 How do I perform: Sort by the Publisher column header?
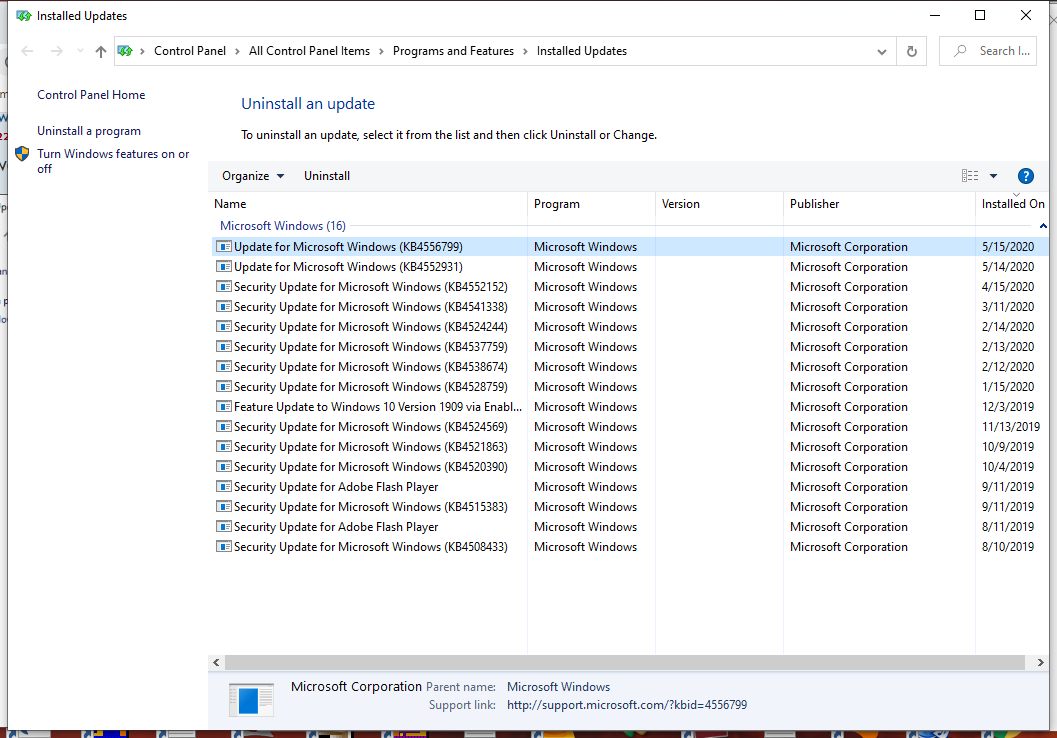point(879,204)
